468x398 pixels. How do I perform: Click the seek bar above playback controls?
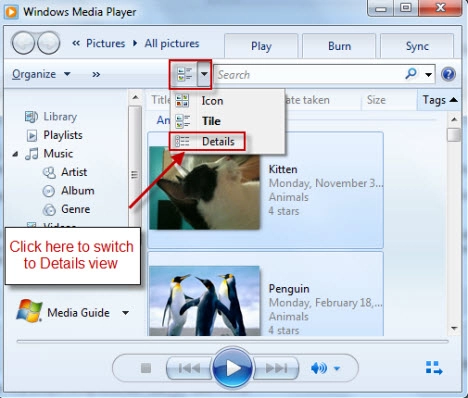(232, 341)
